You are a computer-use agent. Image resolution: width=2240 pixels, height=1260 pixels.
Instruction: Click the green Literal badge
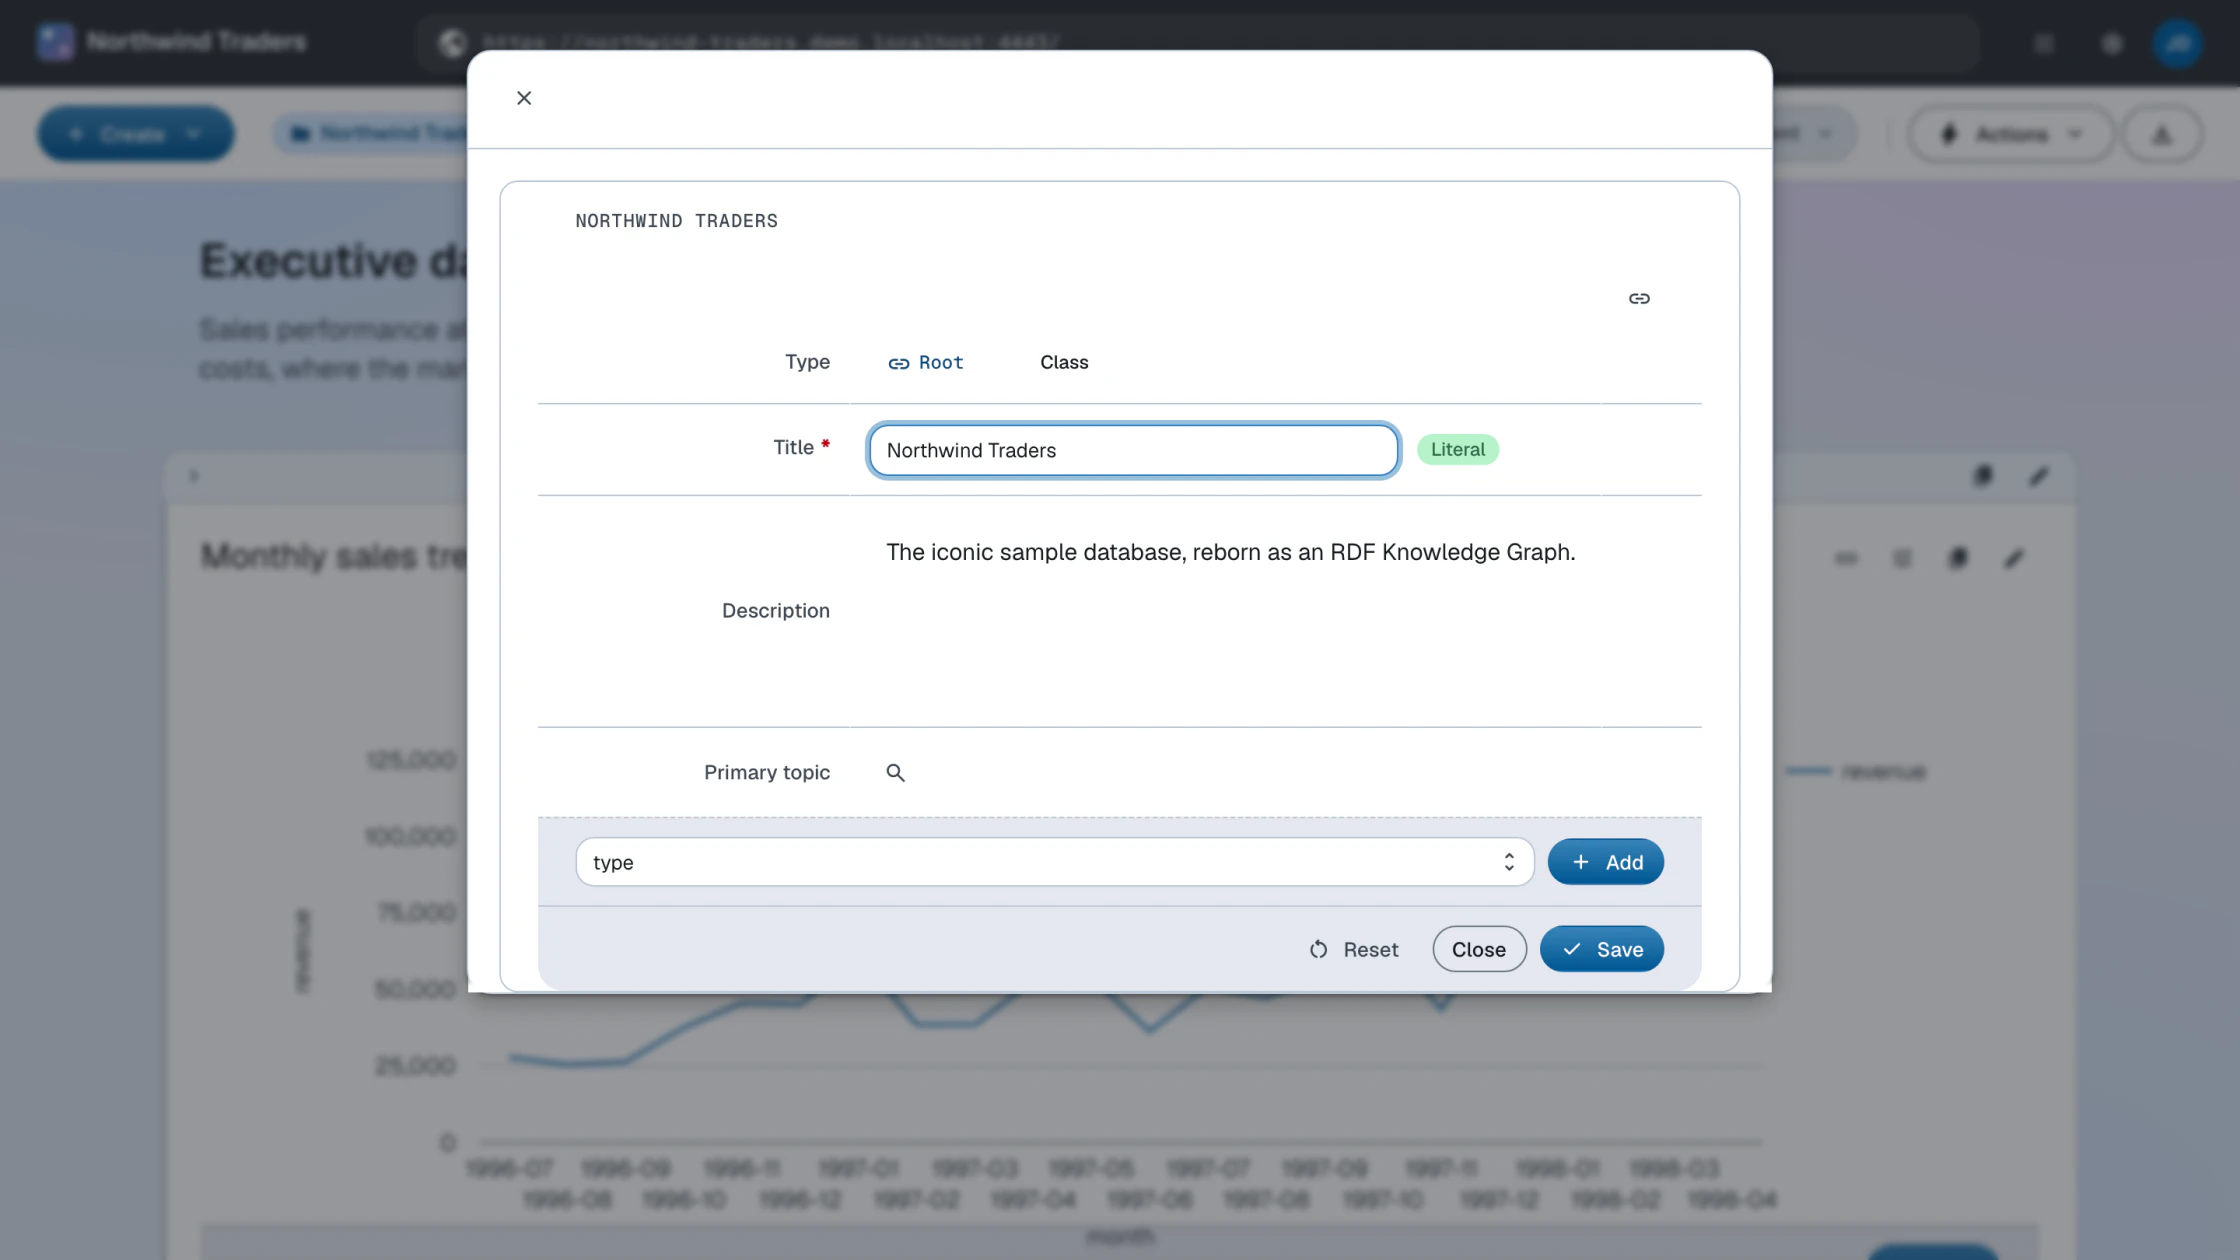point(1457,450)
